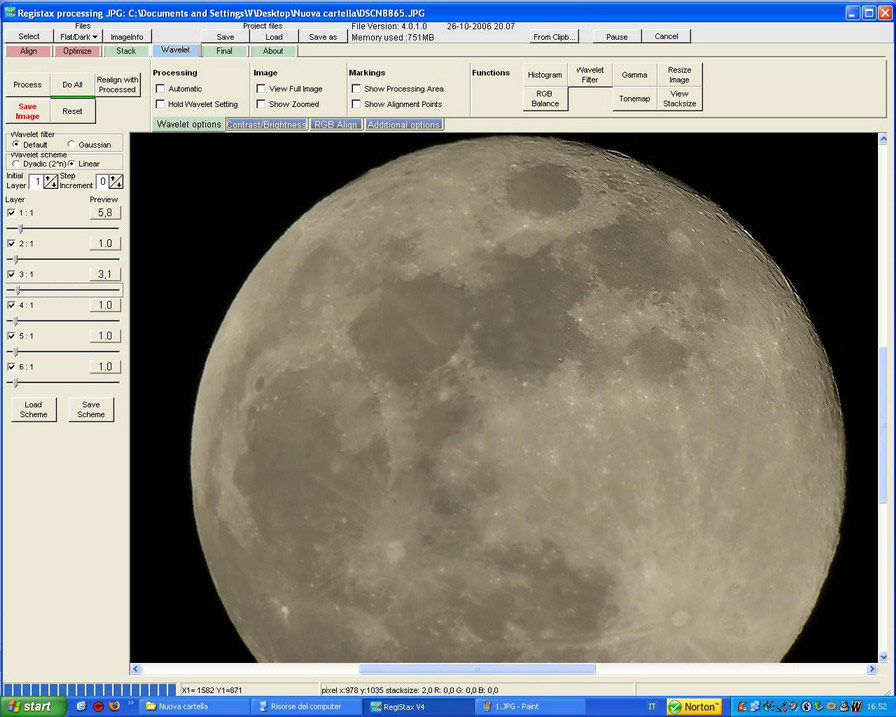Open the Windows Start menu
The image size is (896, 717).
[33, 707]
